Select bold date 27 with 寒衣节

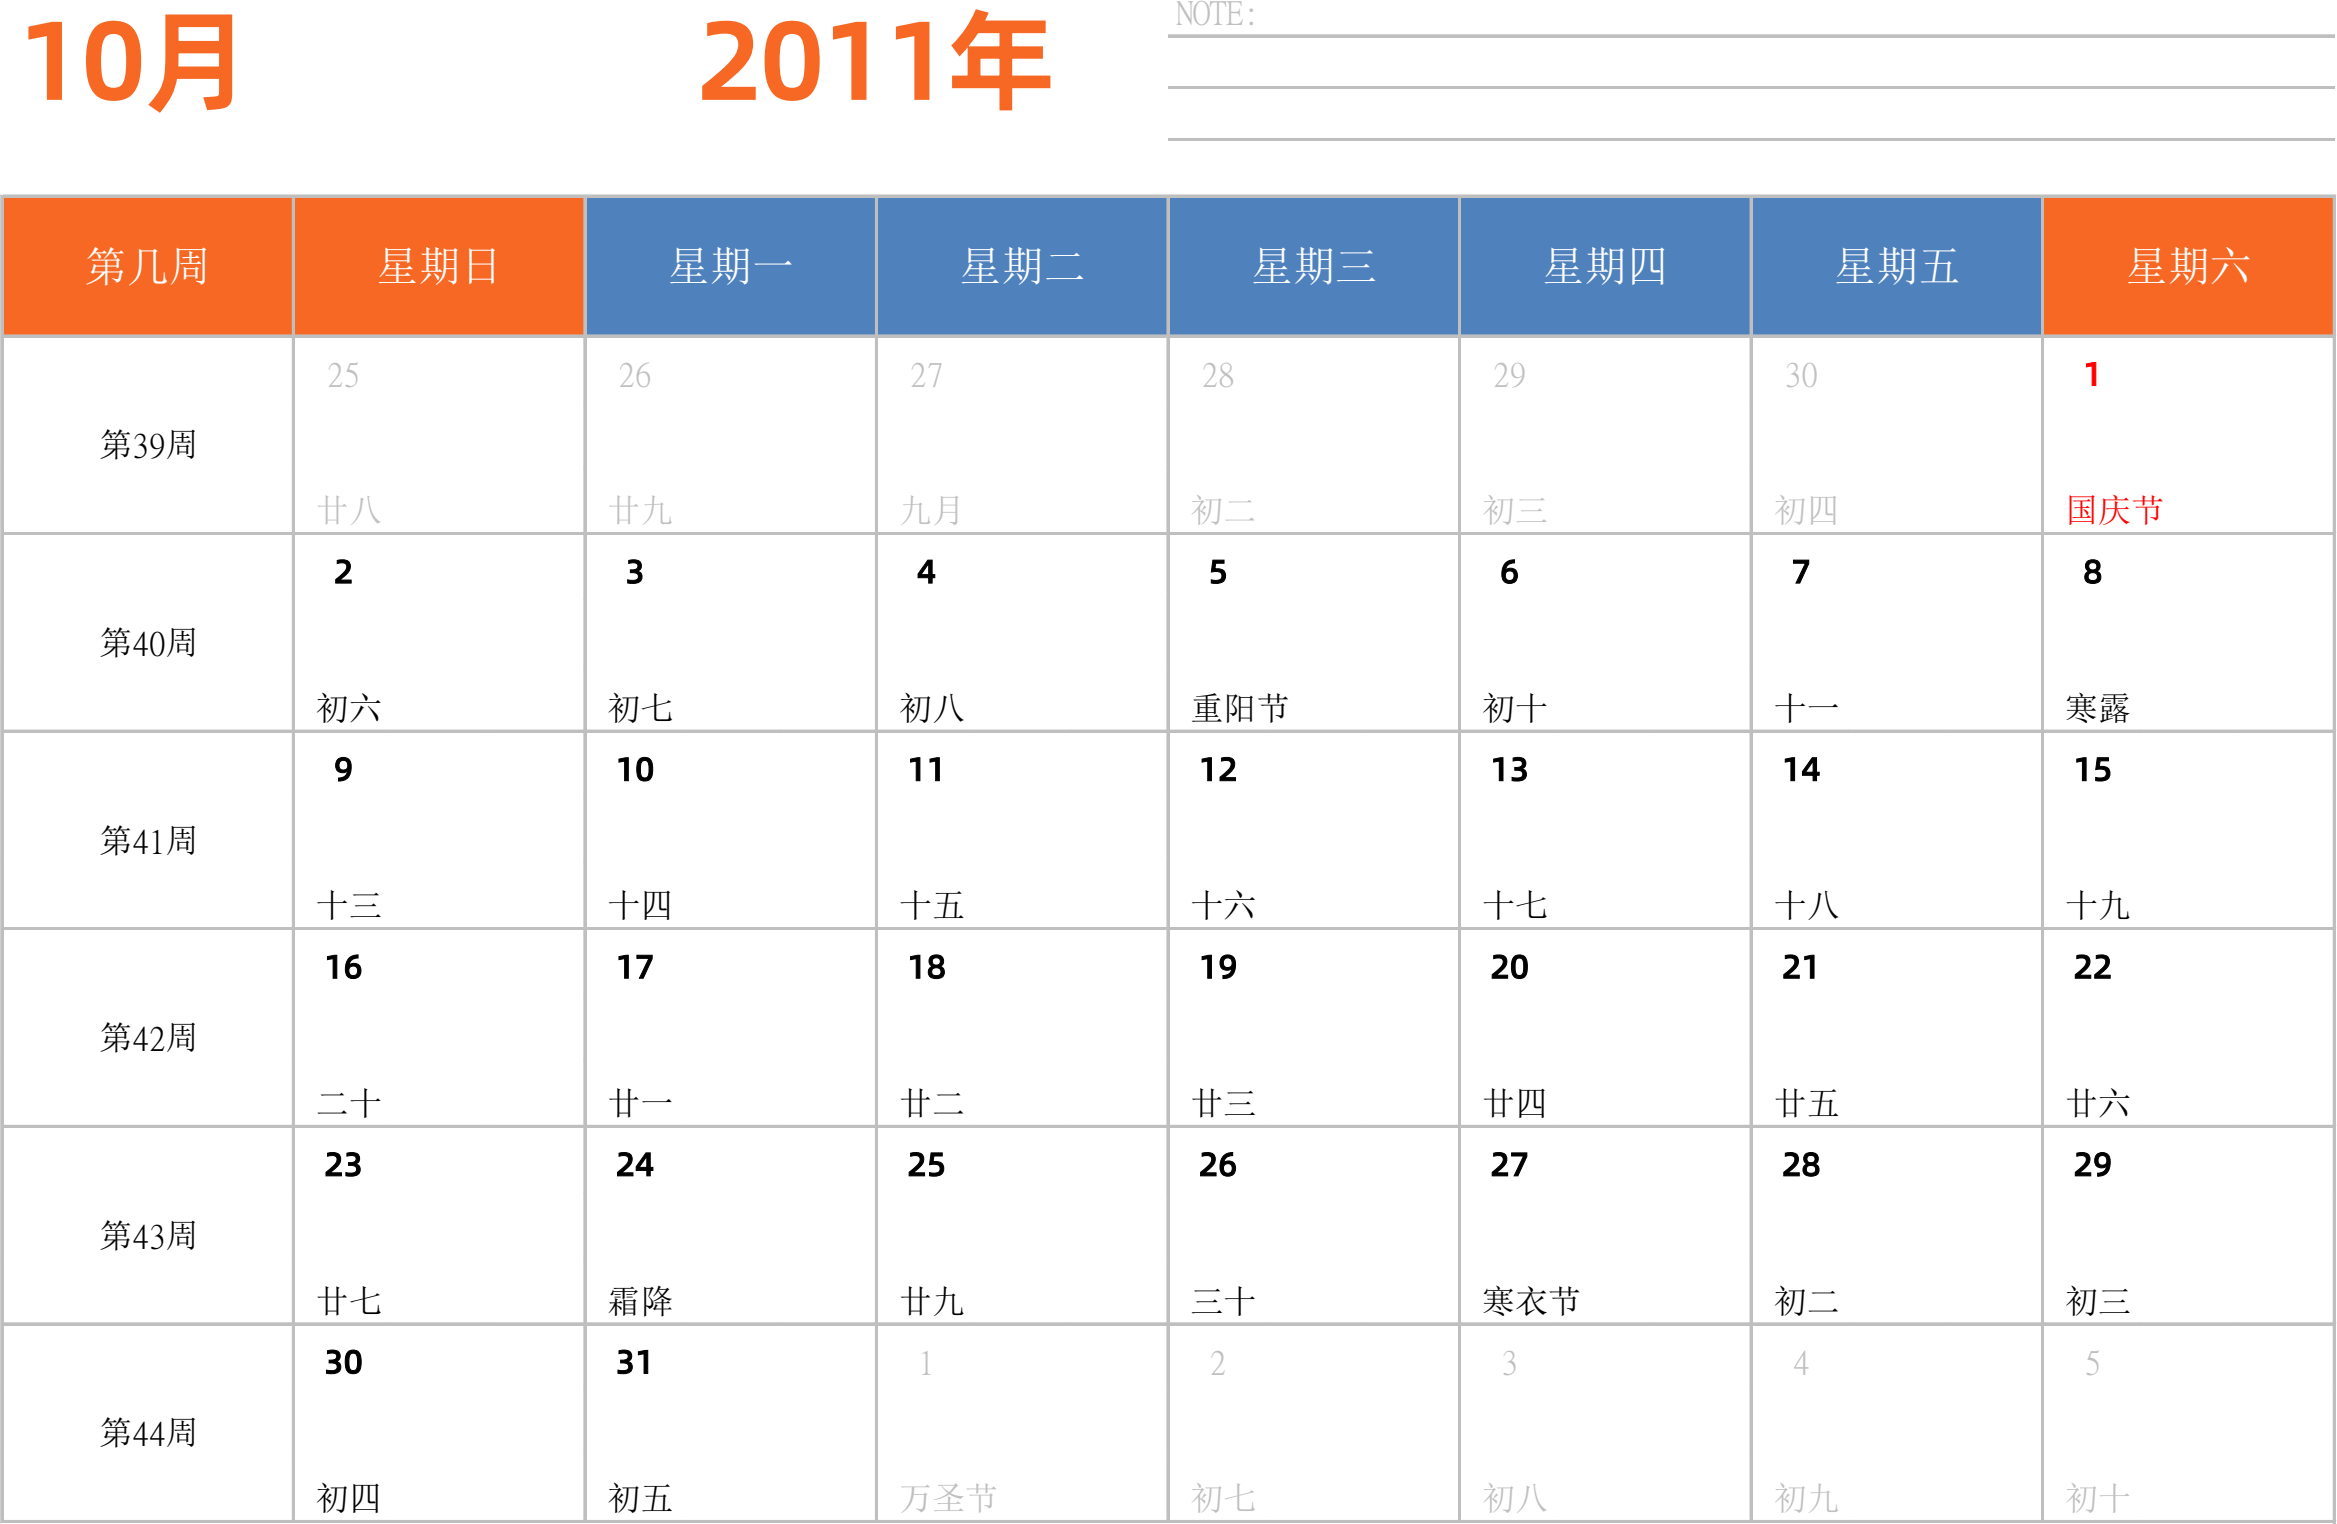click(x=1510, y=1165)
